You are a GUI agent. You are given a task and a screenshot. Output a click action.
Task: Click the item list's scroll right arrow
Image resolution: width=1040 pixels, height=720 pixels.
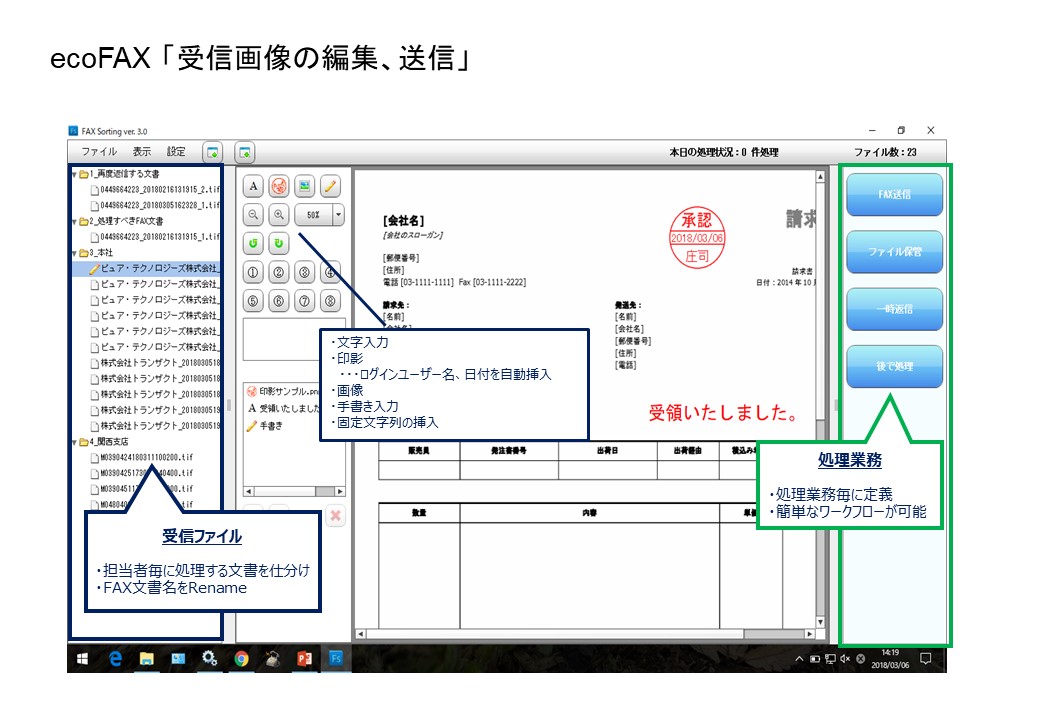(x=340, y=491)
